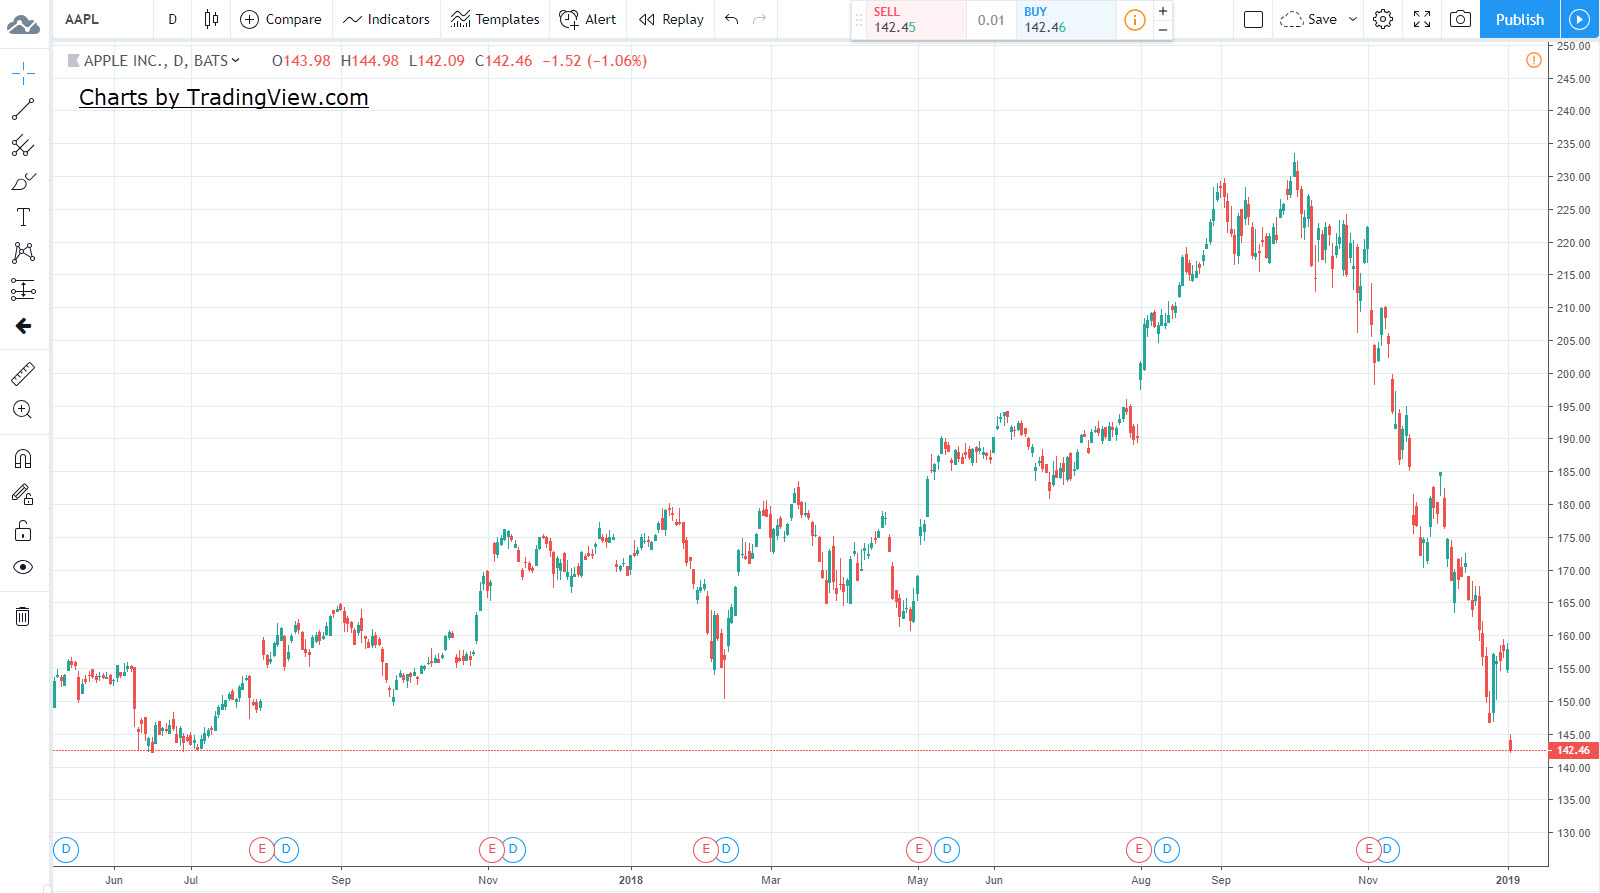Select the forecast and measurement tools icon
The image size is (1600, 893).
point(23,290)
